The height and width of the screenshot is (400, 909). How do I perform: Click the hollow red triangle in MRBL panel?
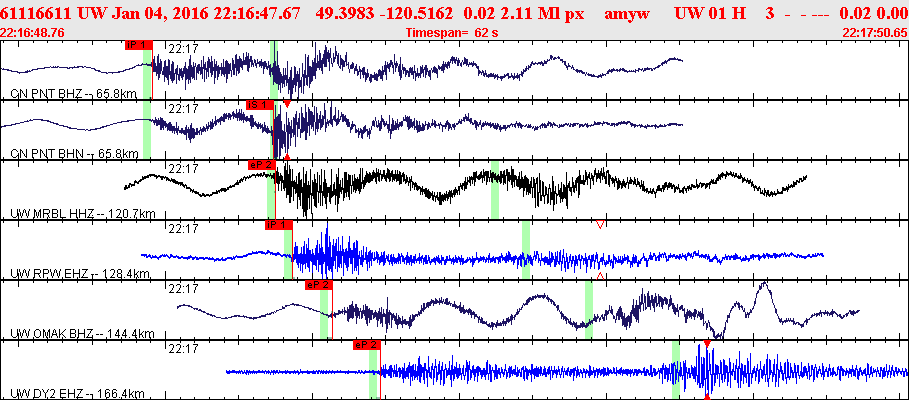pos(600,224)
